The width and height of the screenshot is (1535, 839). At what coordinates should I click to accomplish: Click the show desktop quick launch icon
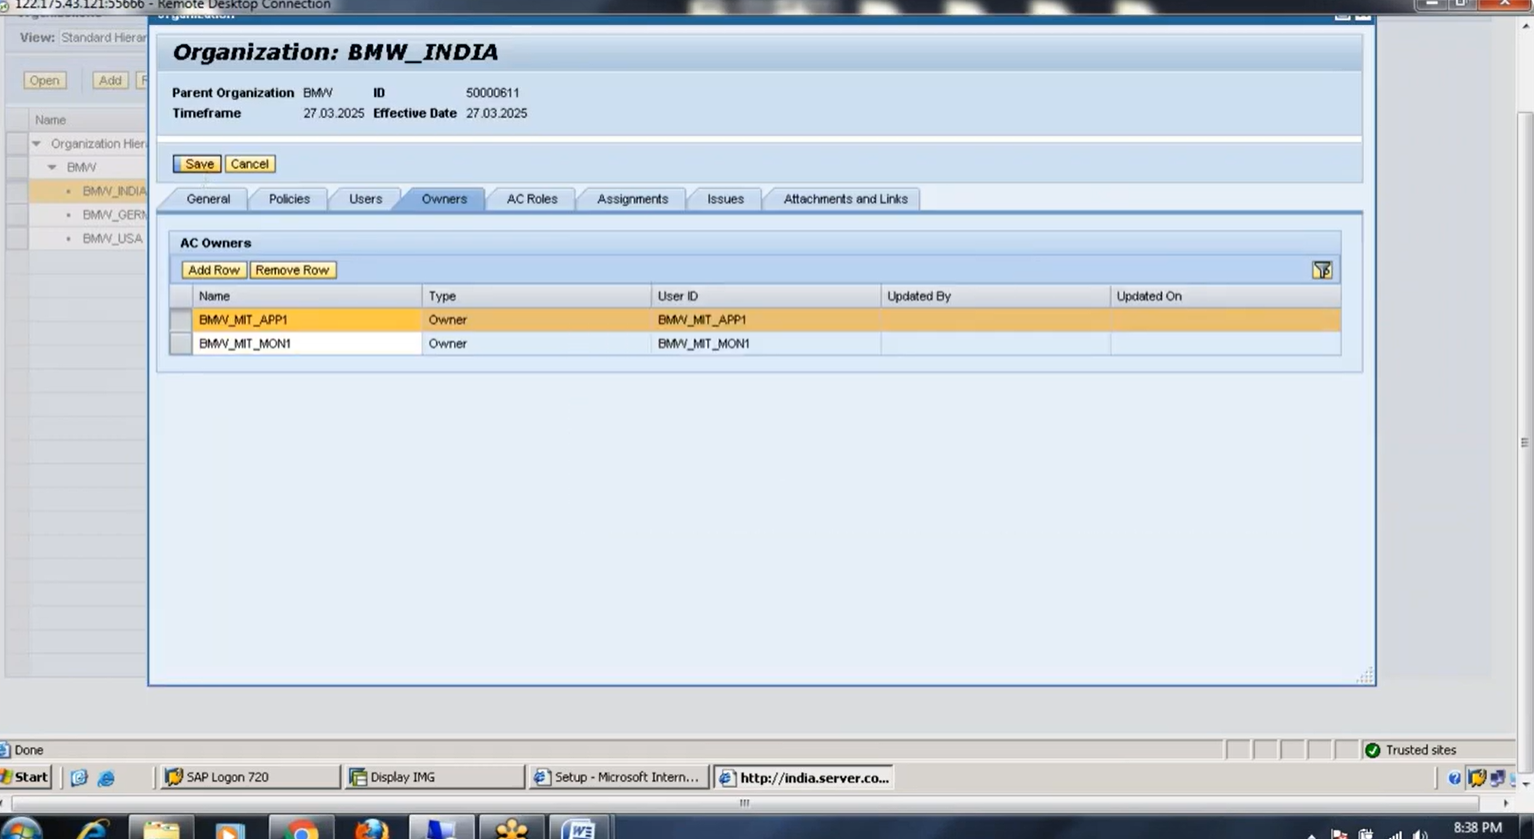pos(79,777)
